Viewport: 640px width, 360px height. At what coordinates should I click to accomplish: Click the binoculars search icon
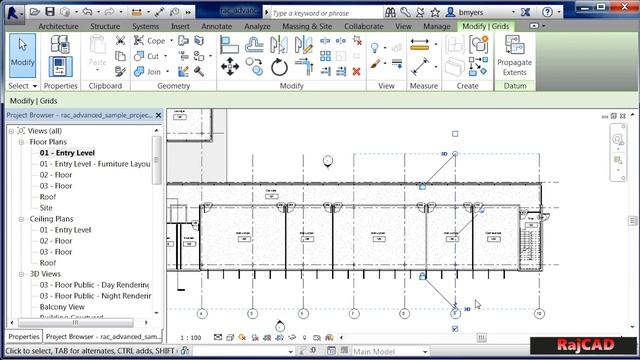tap(390, 12)
